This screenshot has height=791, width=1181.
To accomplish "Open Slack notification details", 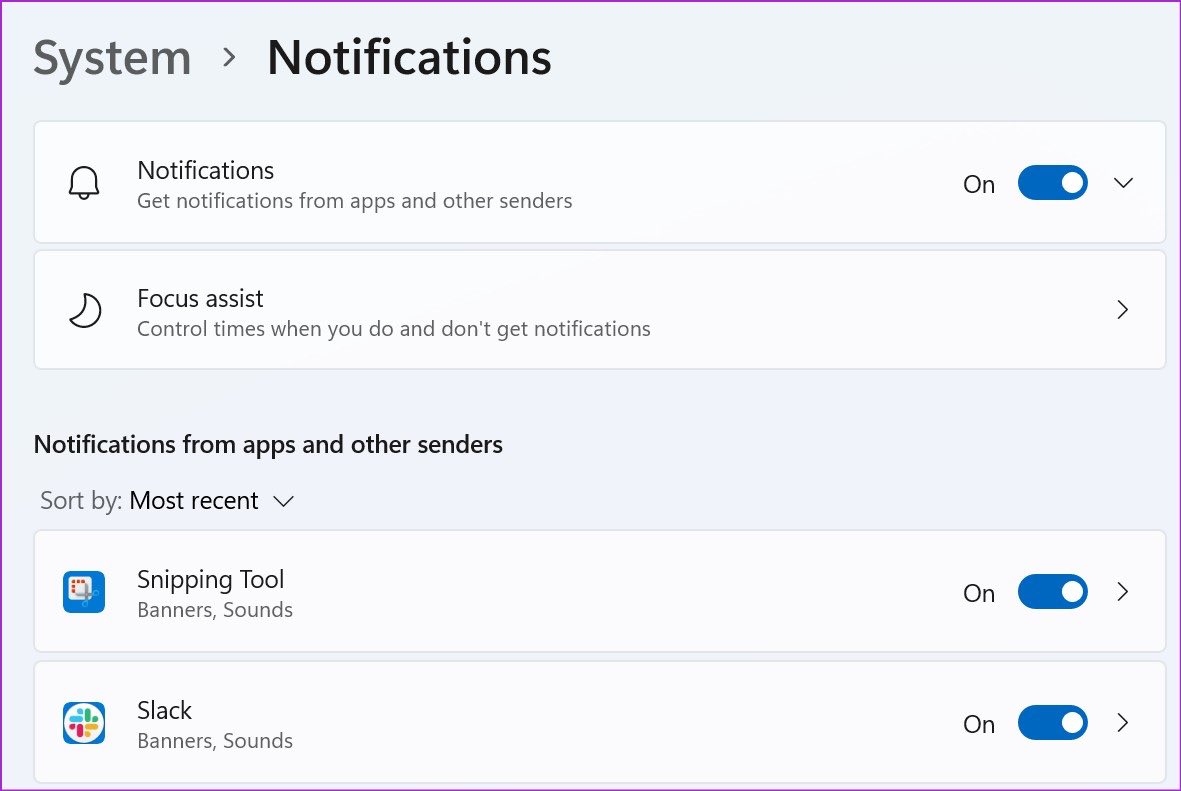I will [1122, 722].
